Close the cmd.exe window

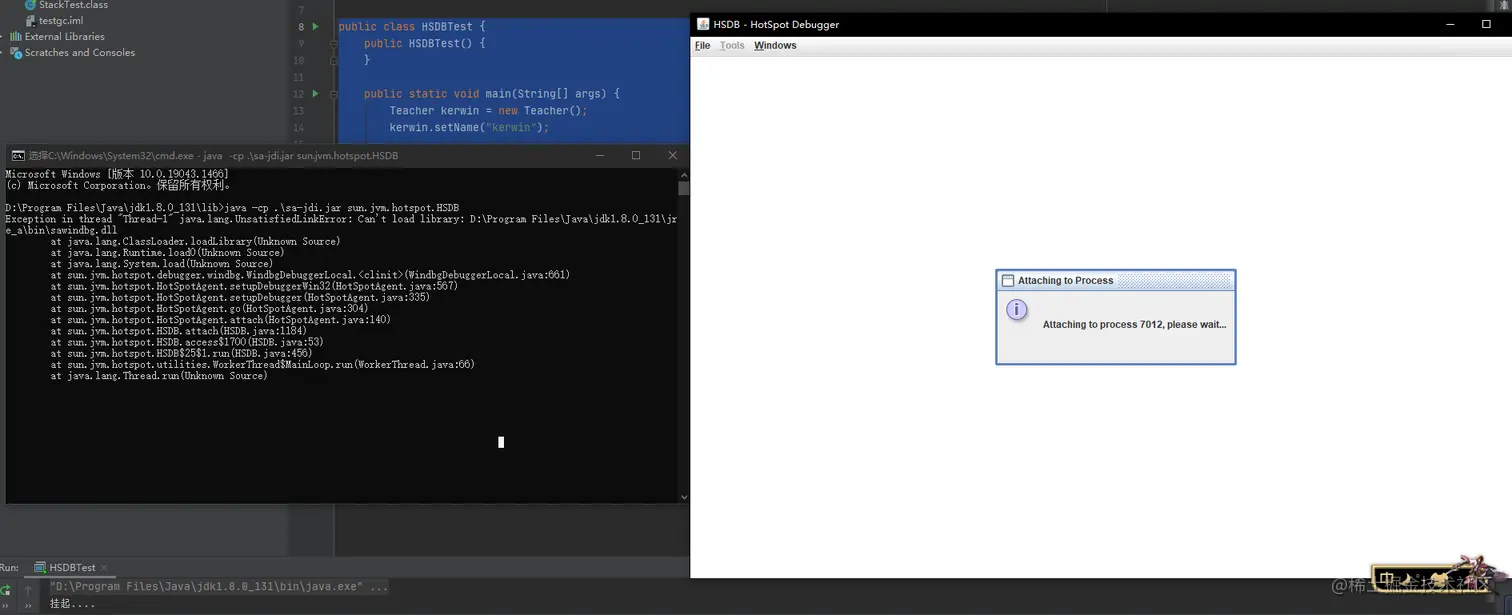pyautogui.click(x=673, y=155)
